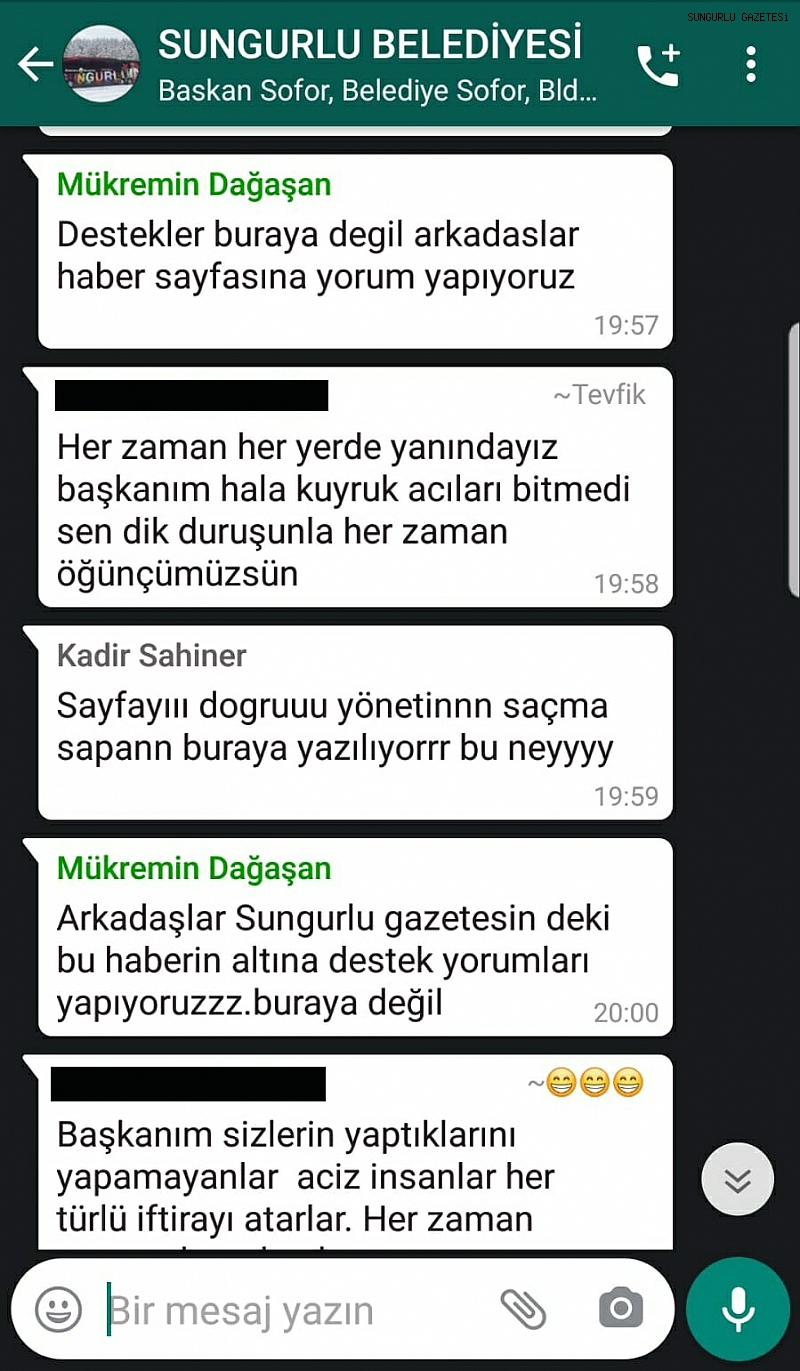800x1371 pixels.
Task: Tap the green microphone voice button
Action: pos(738,1308)
